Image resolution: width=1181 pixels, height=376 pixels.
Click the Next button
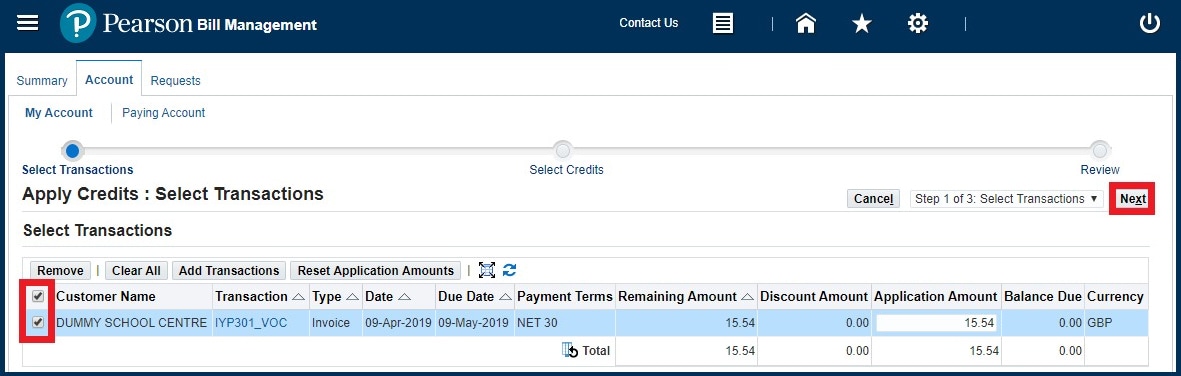1132,199
